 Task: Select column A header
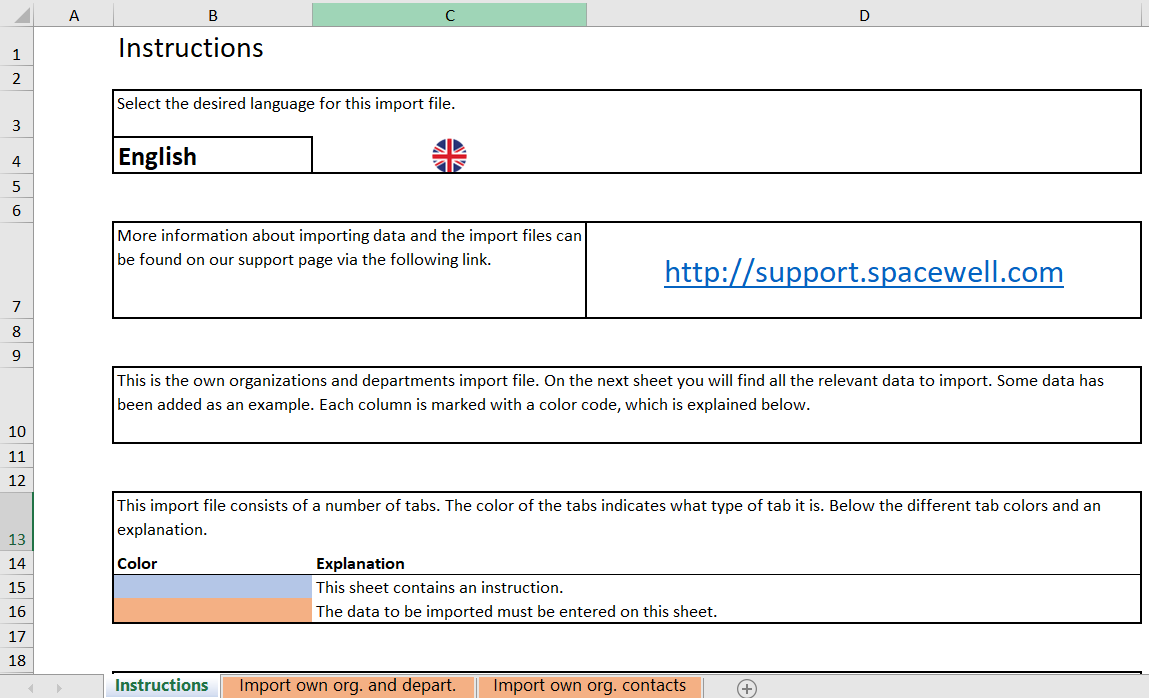tap(74, 15)
